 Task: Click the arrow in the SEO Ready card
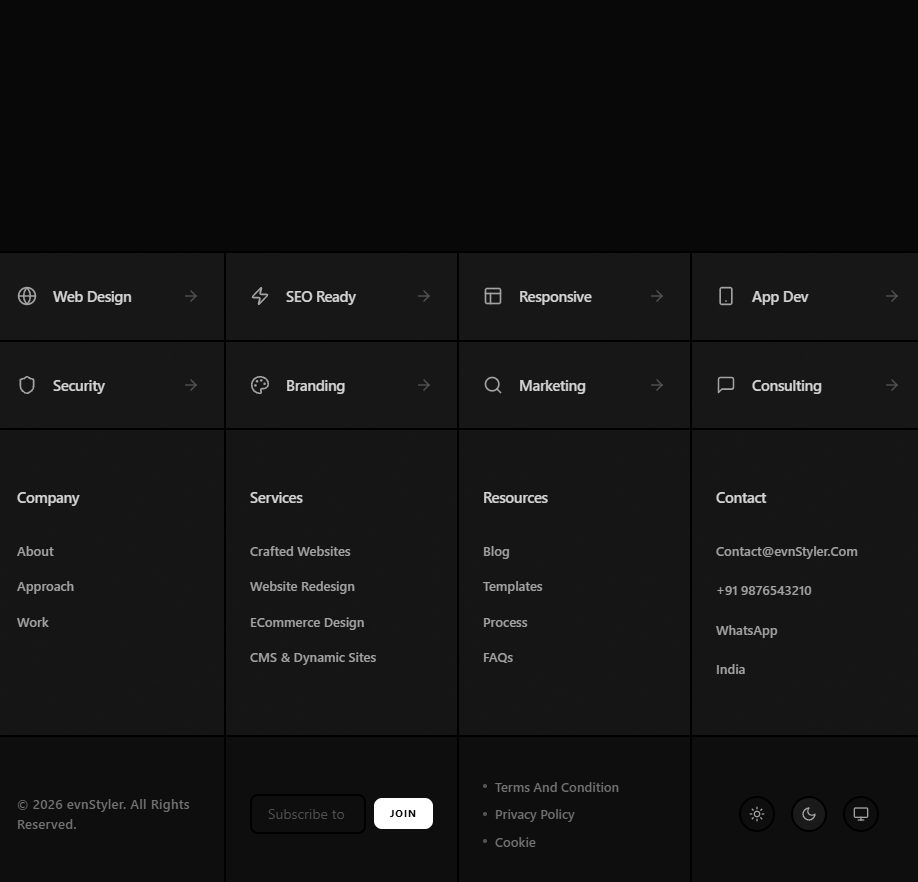[x=424, y=296]
